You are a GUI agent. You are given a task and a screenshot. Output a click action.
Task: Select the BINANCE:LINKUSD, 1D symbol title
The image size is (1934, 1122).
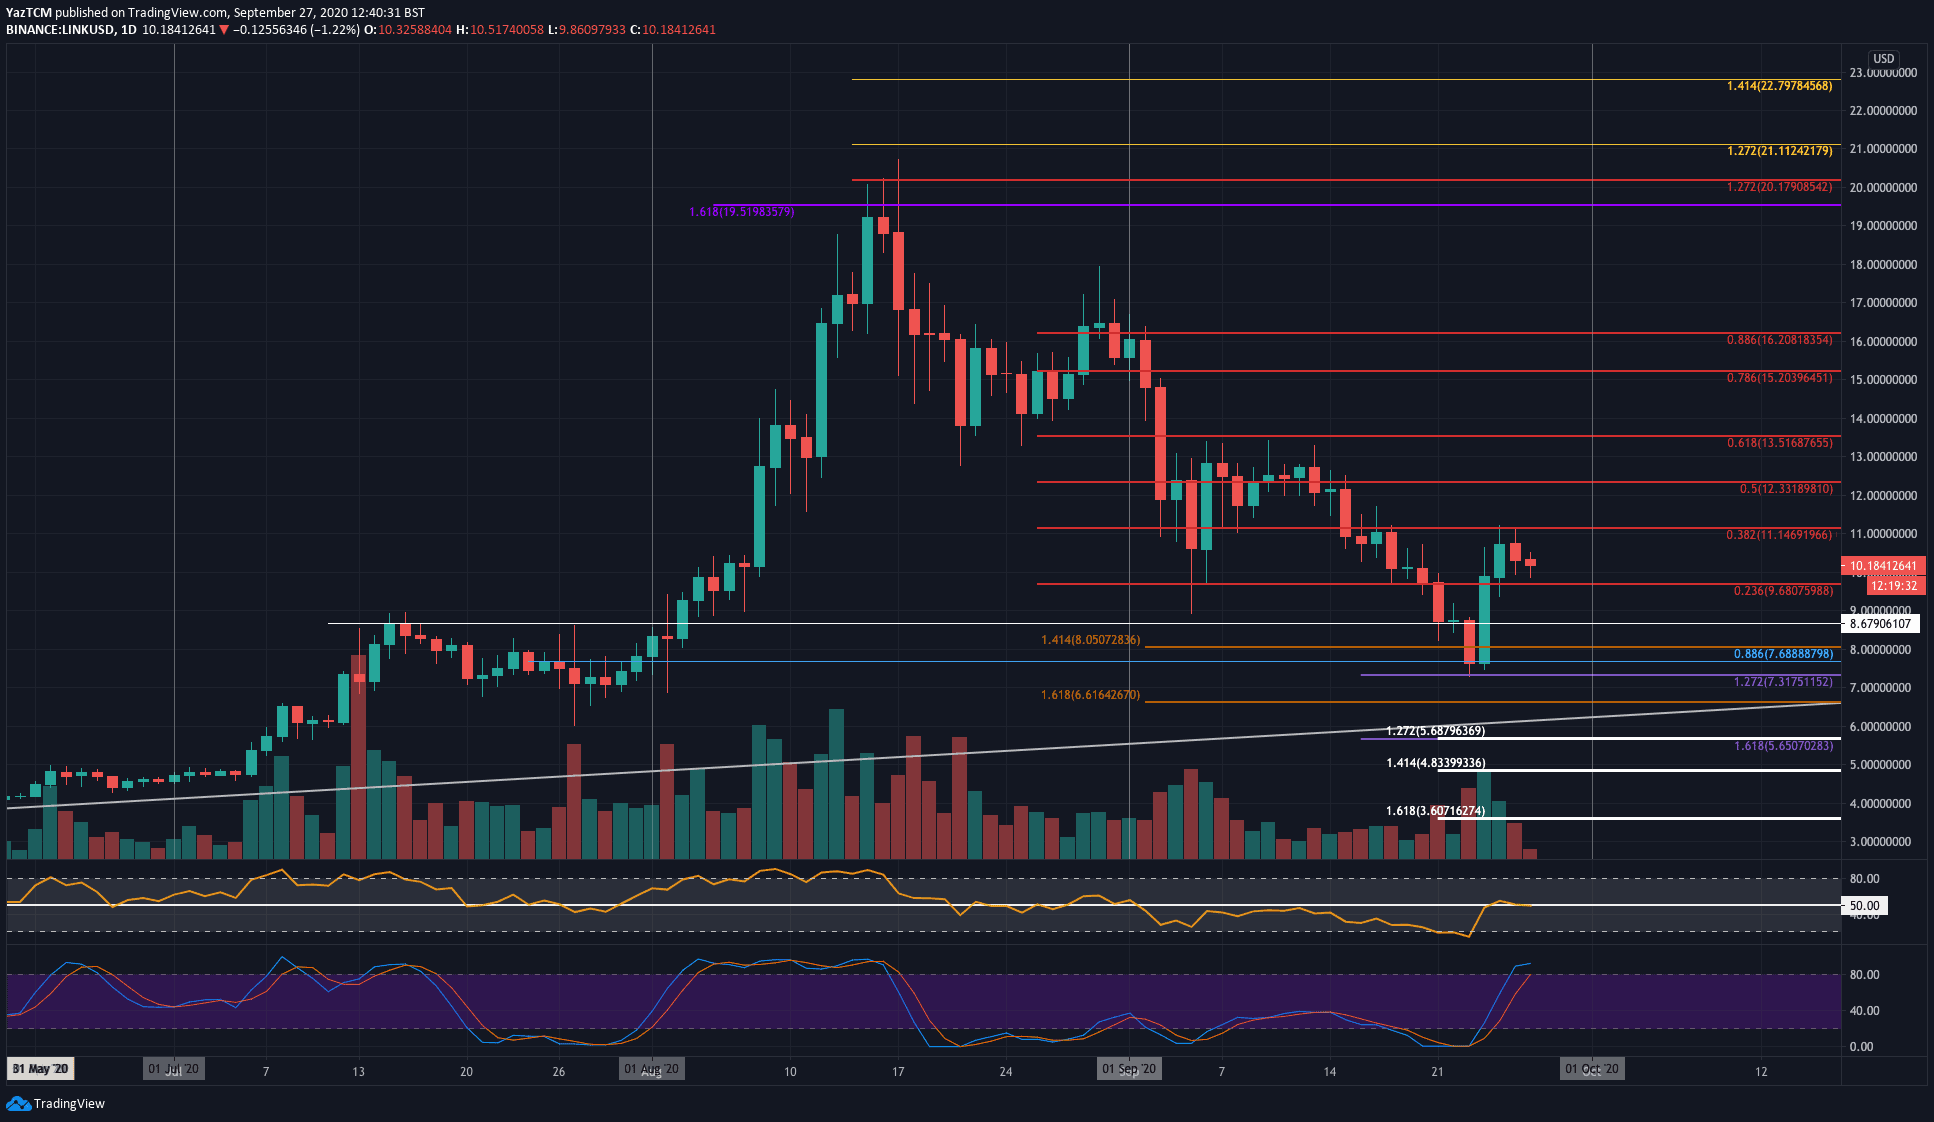(71, 30)
